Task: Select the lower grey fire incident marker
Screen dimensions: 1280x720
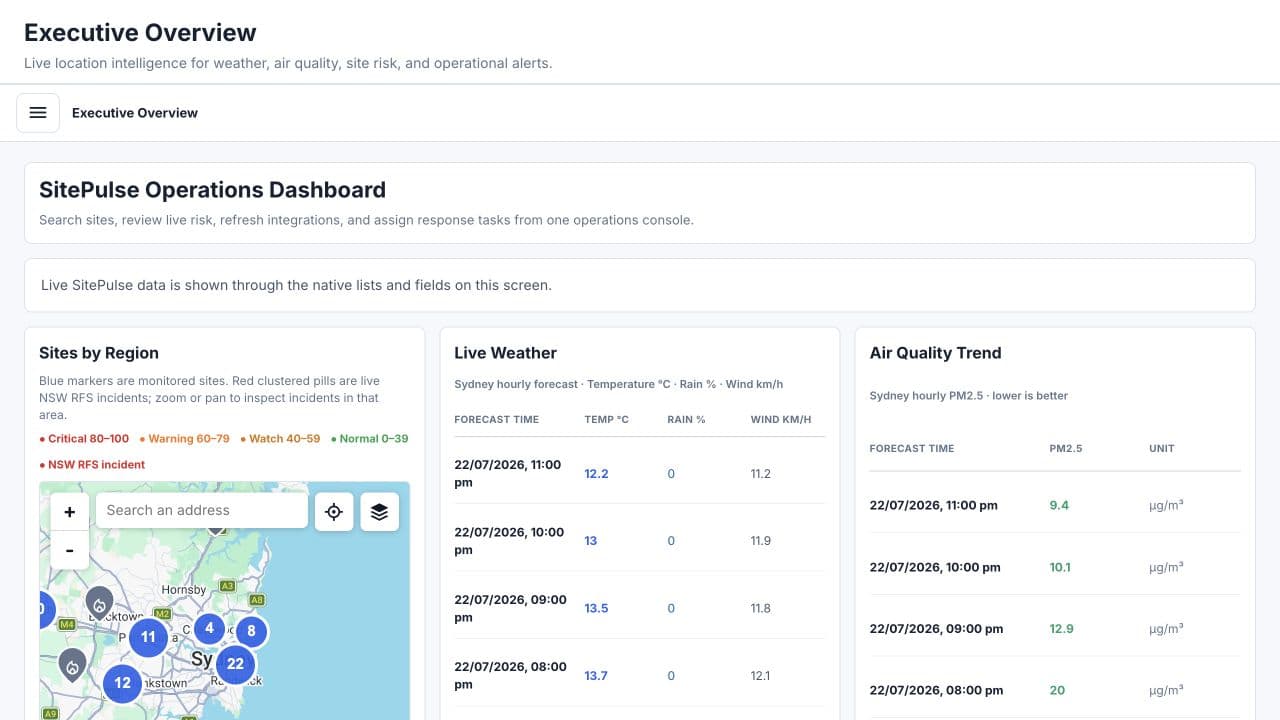Action: pos(72,665)
